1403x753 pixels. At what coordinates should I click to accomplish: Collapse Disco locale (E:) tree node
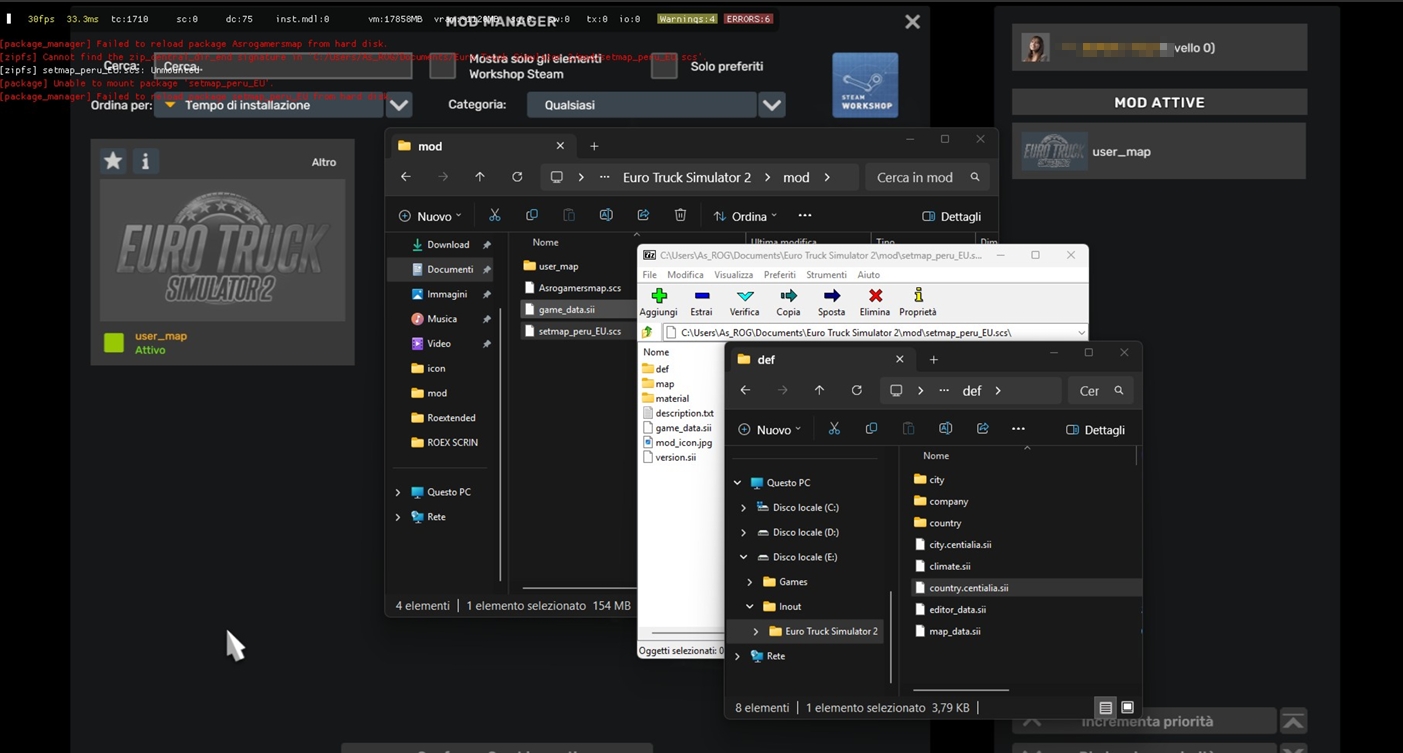click(743, 557)
